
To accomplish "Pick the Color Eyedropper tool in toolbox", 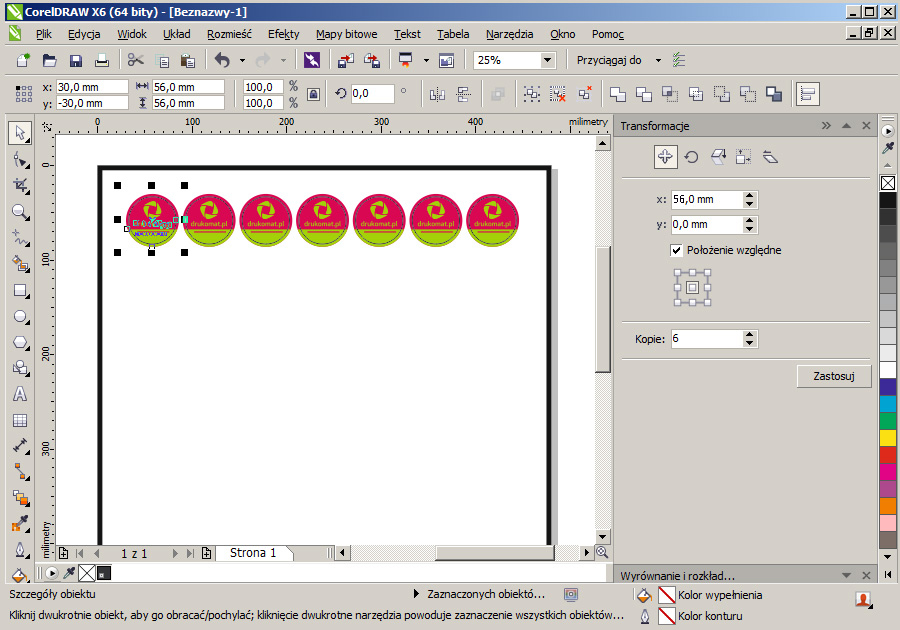I will tap(21, 523).
